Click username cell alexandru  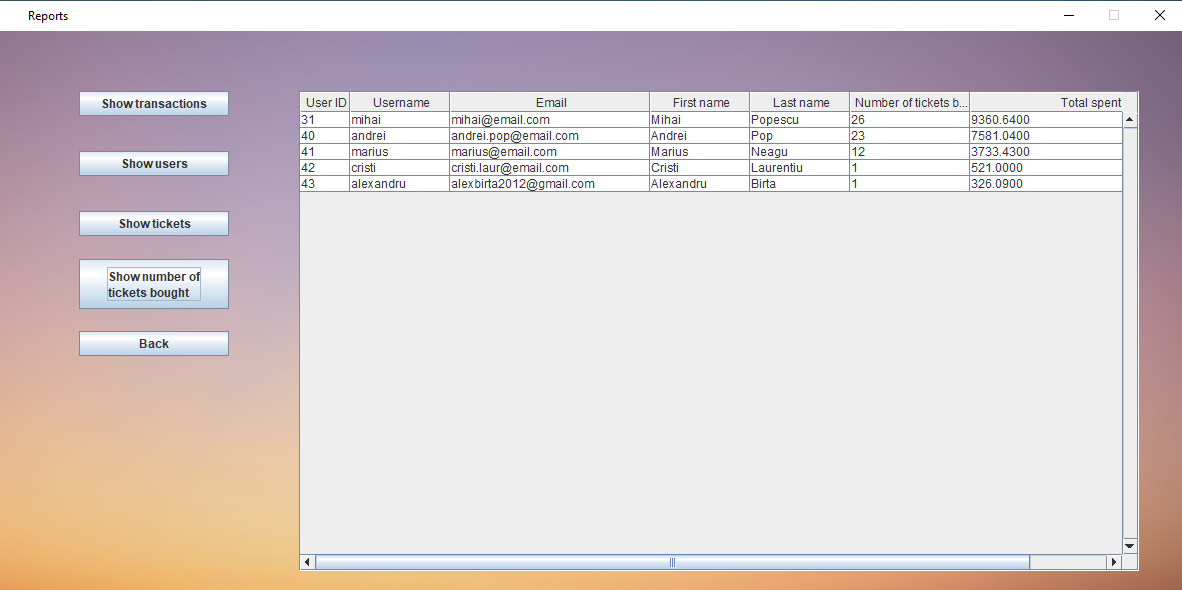coord(400,183)
